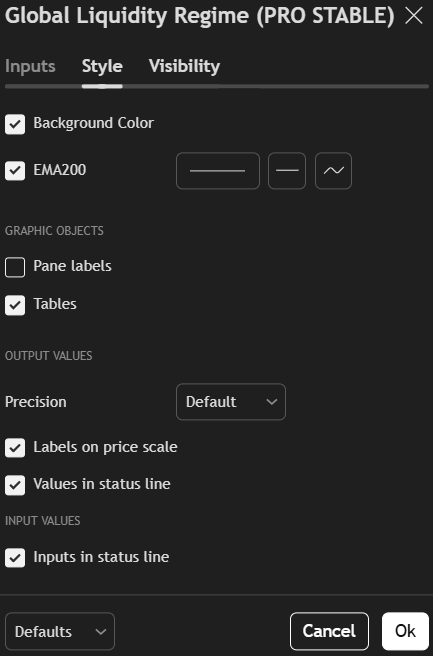Select the Style tab

[x=102, y=66]
